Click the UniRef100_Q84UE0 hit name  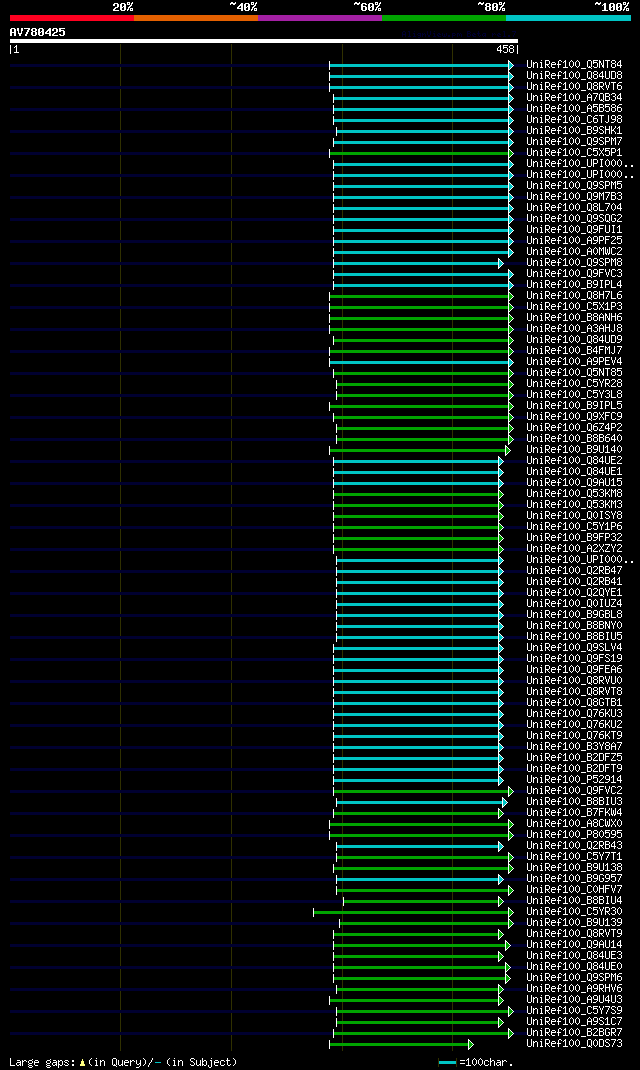pos(574,966)
